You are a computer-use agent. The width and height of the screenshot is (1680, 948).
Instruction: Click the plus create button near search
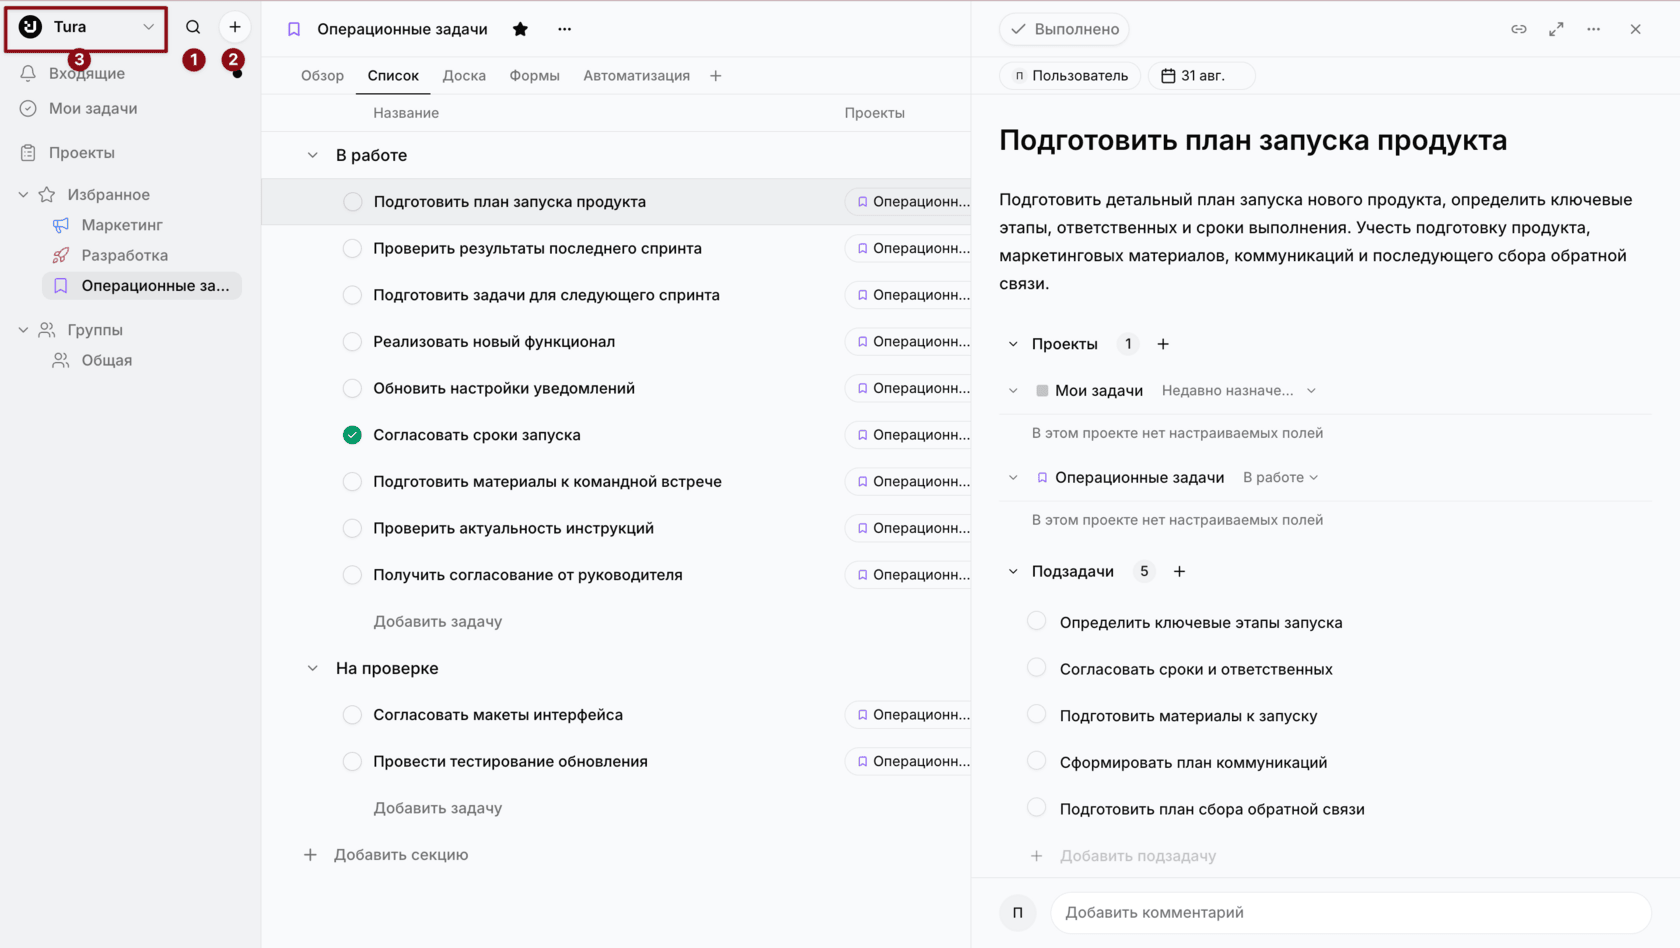(x=235, y=27)
